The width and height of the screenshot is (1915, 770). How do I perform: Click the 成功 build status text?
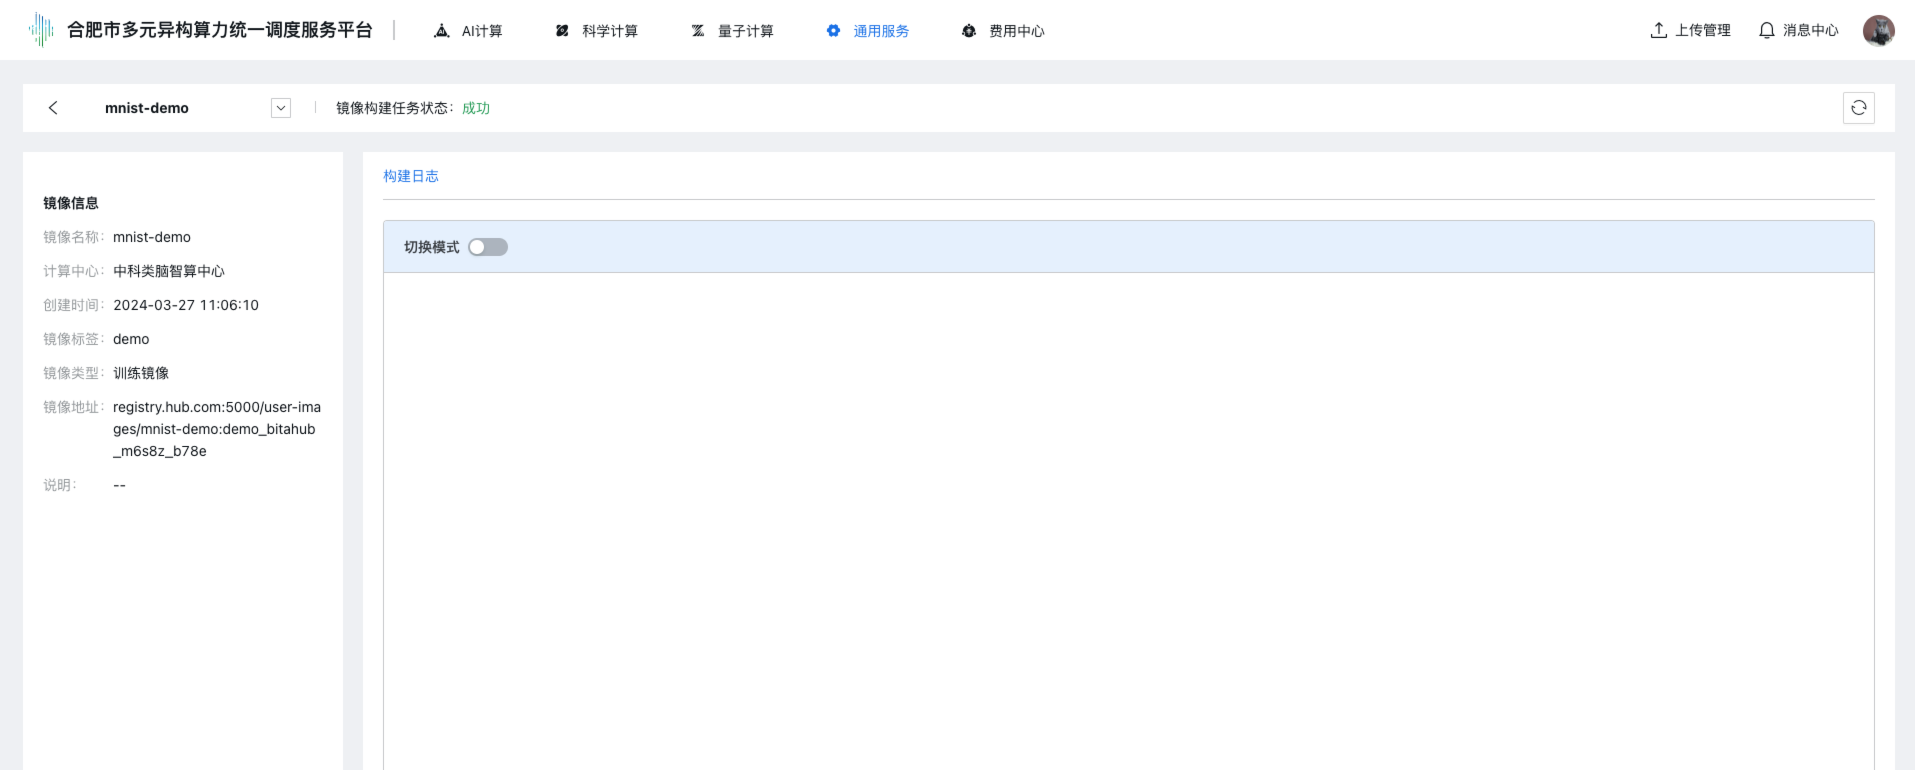pyautogui.click(x=476, y=108)
